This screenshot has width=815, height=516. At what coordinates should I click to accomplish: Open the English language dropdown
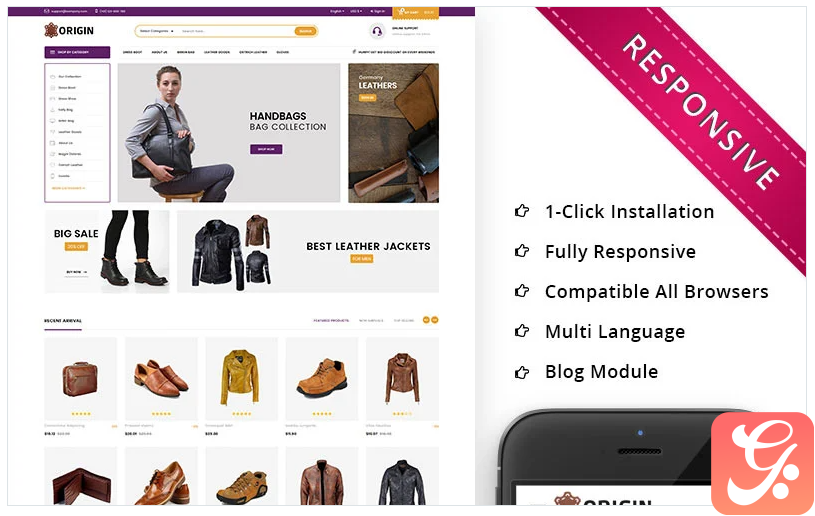tap(337, 11)
